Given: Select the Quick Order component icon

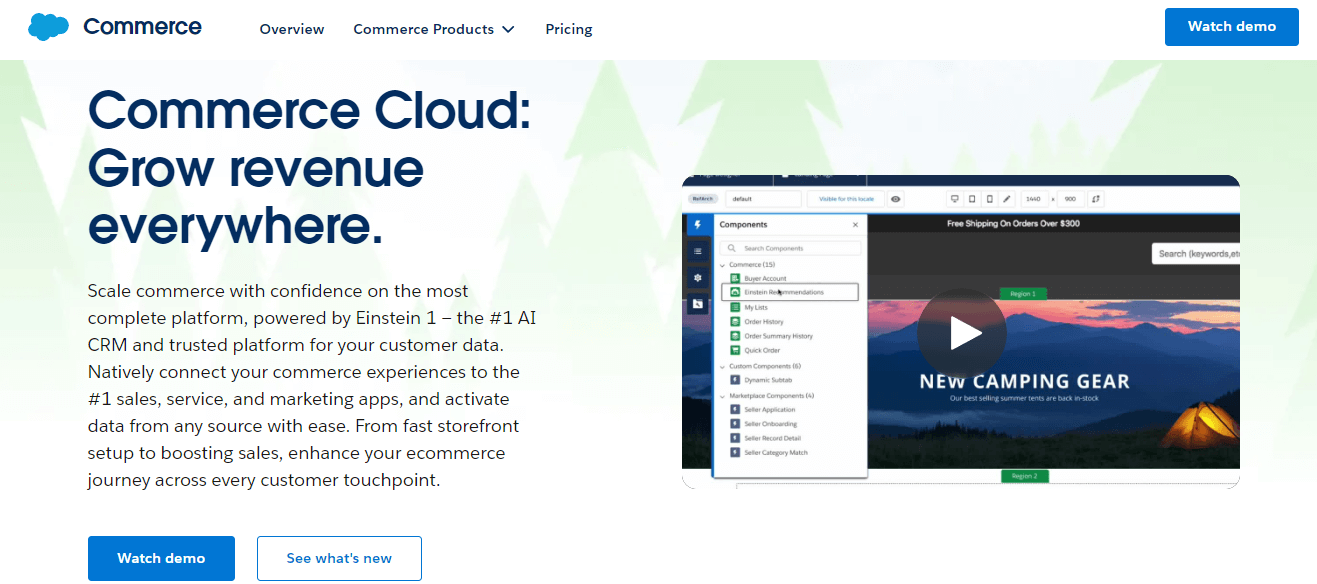Looking at the screenshot, I should 735,350.
